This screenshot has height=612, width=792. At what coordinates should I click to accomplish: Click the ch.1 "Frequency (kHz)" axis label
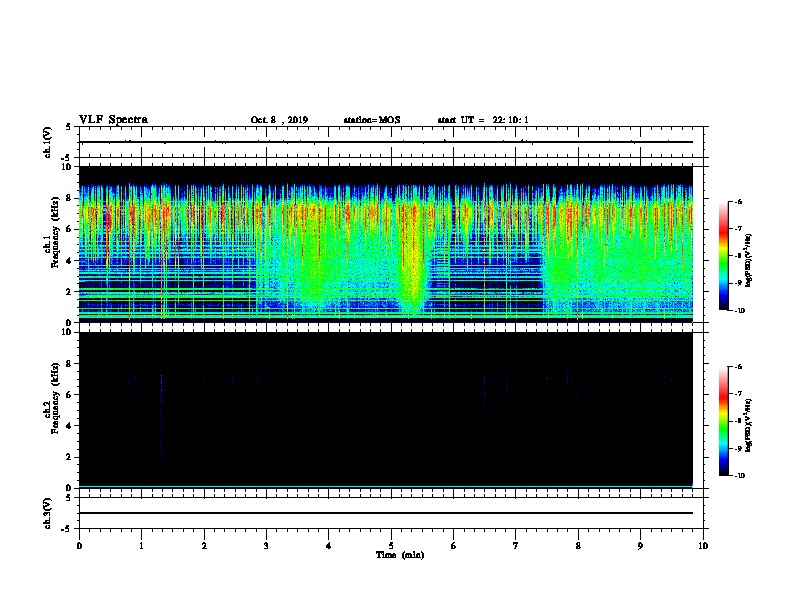(55, 232)
